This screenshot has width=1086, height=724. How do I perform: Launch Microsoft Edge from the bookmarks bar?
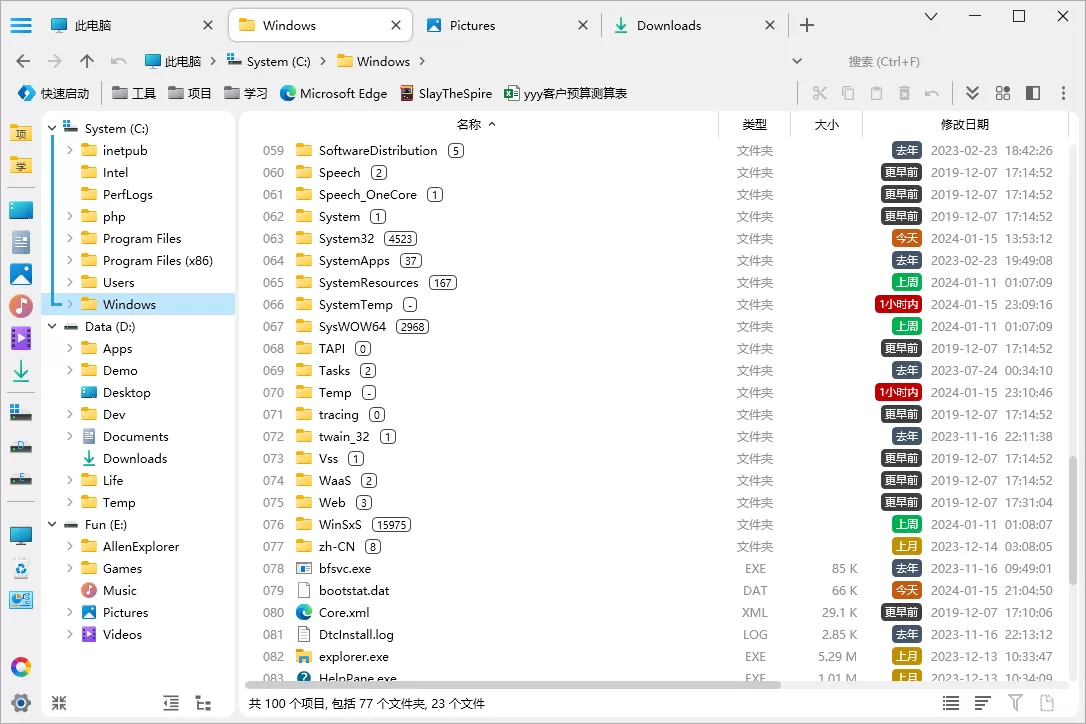tap(333, 93)
